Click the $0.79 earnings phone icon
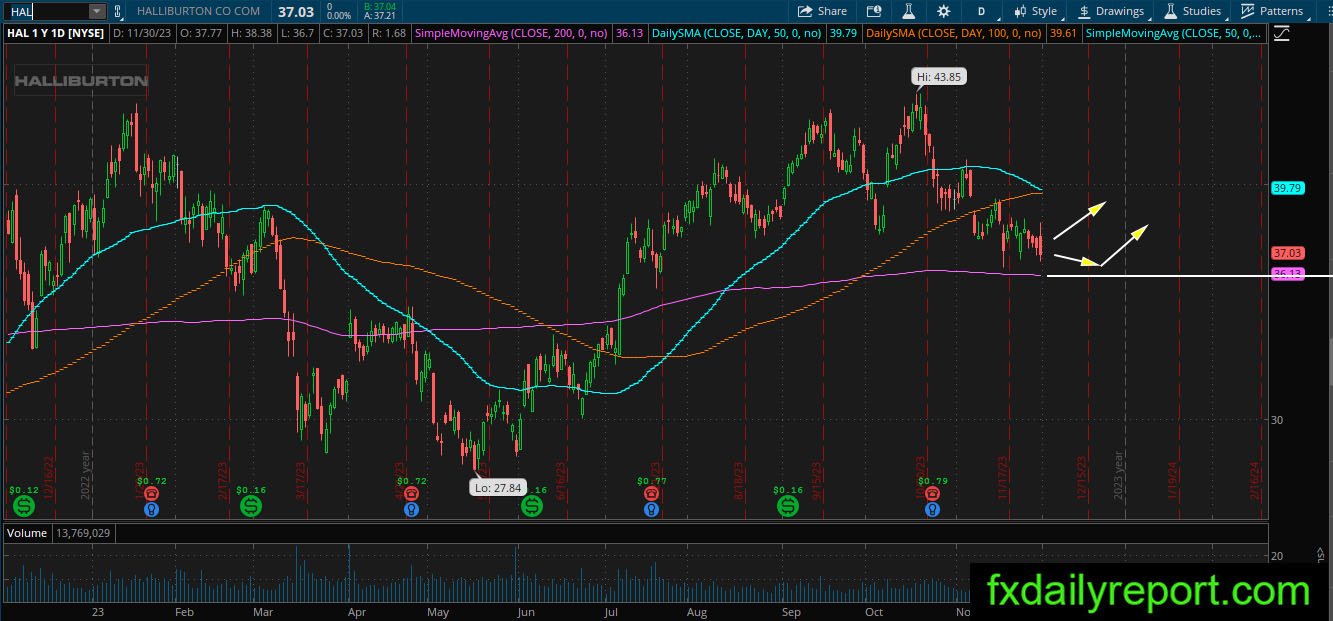The width and height of the screenshot is (1333, 621). [932, 494]
